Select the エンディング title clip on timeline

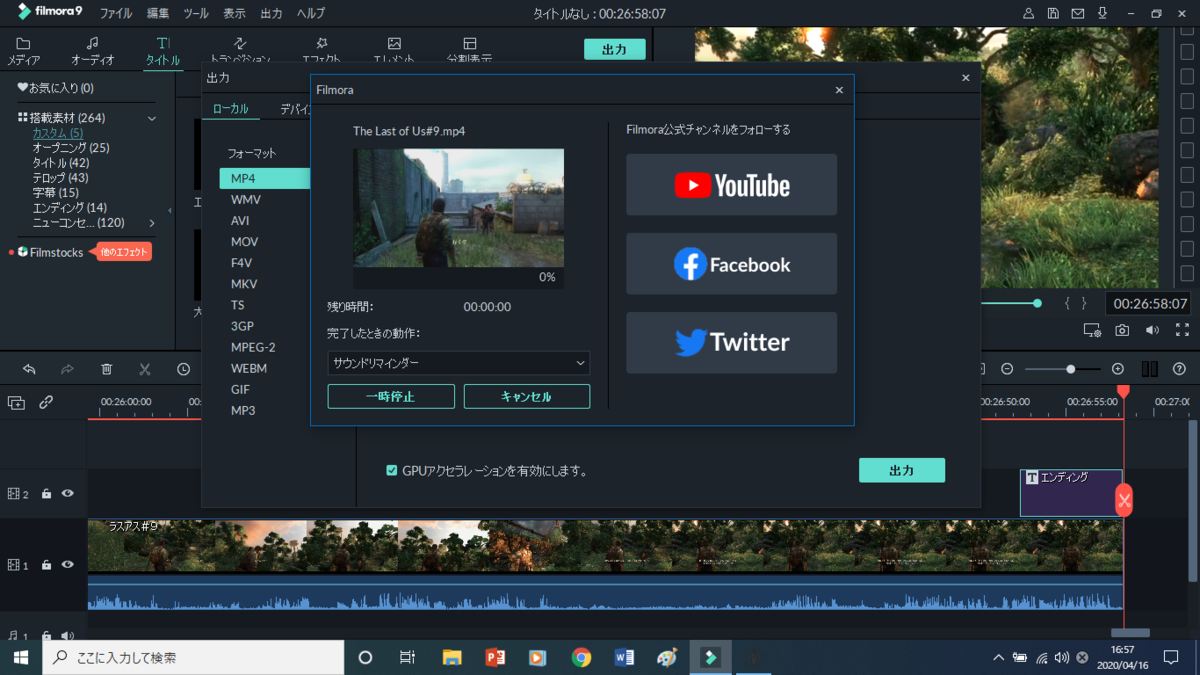[x=1071, y=493]
